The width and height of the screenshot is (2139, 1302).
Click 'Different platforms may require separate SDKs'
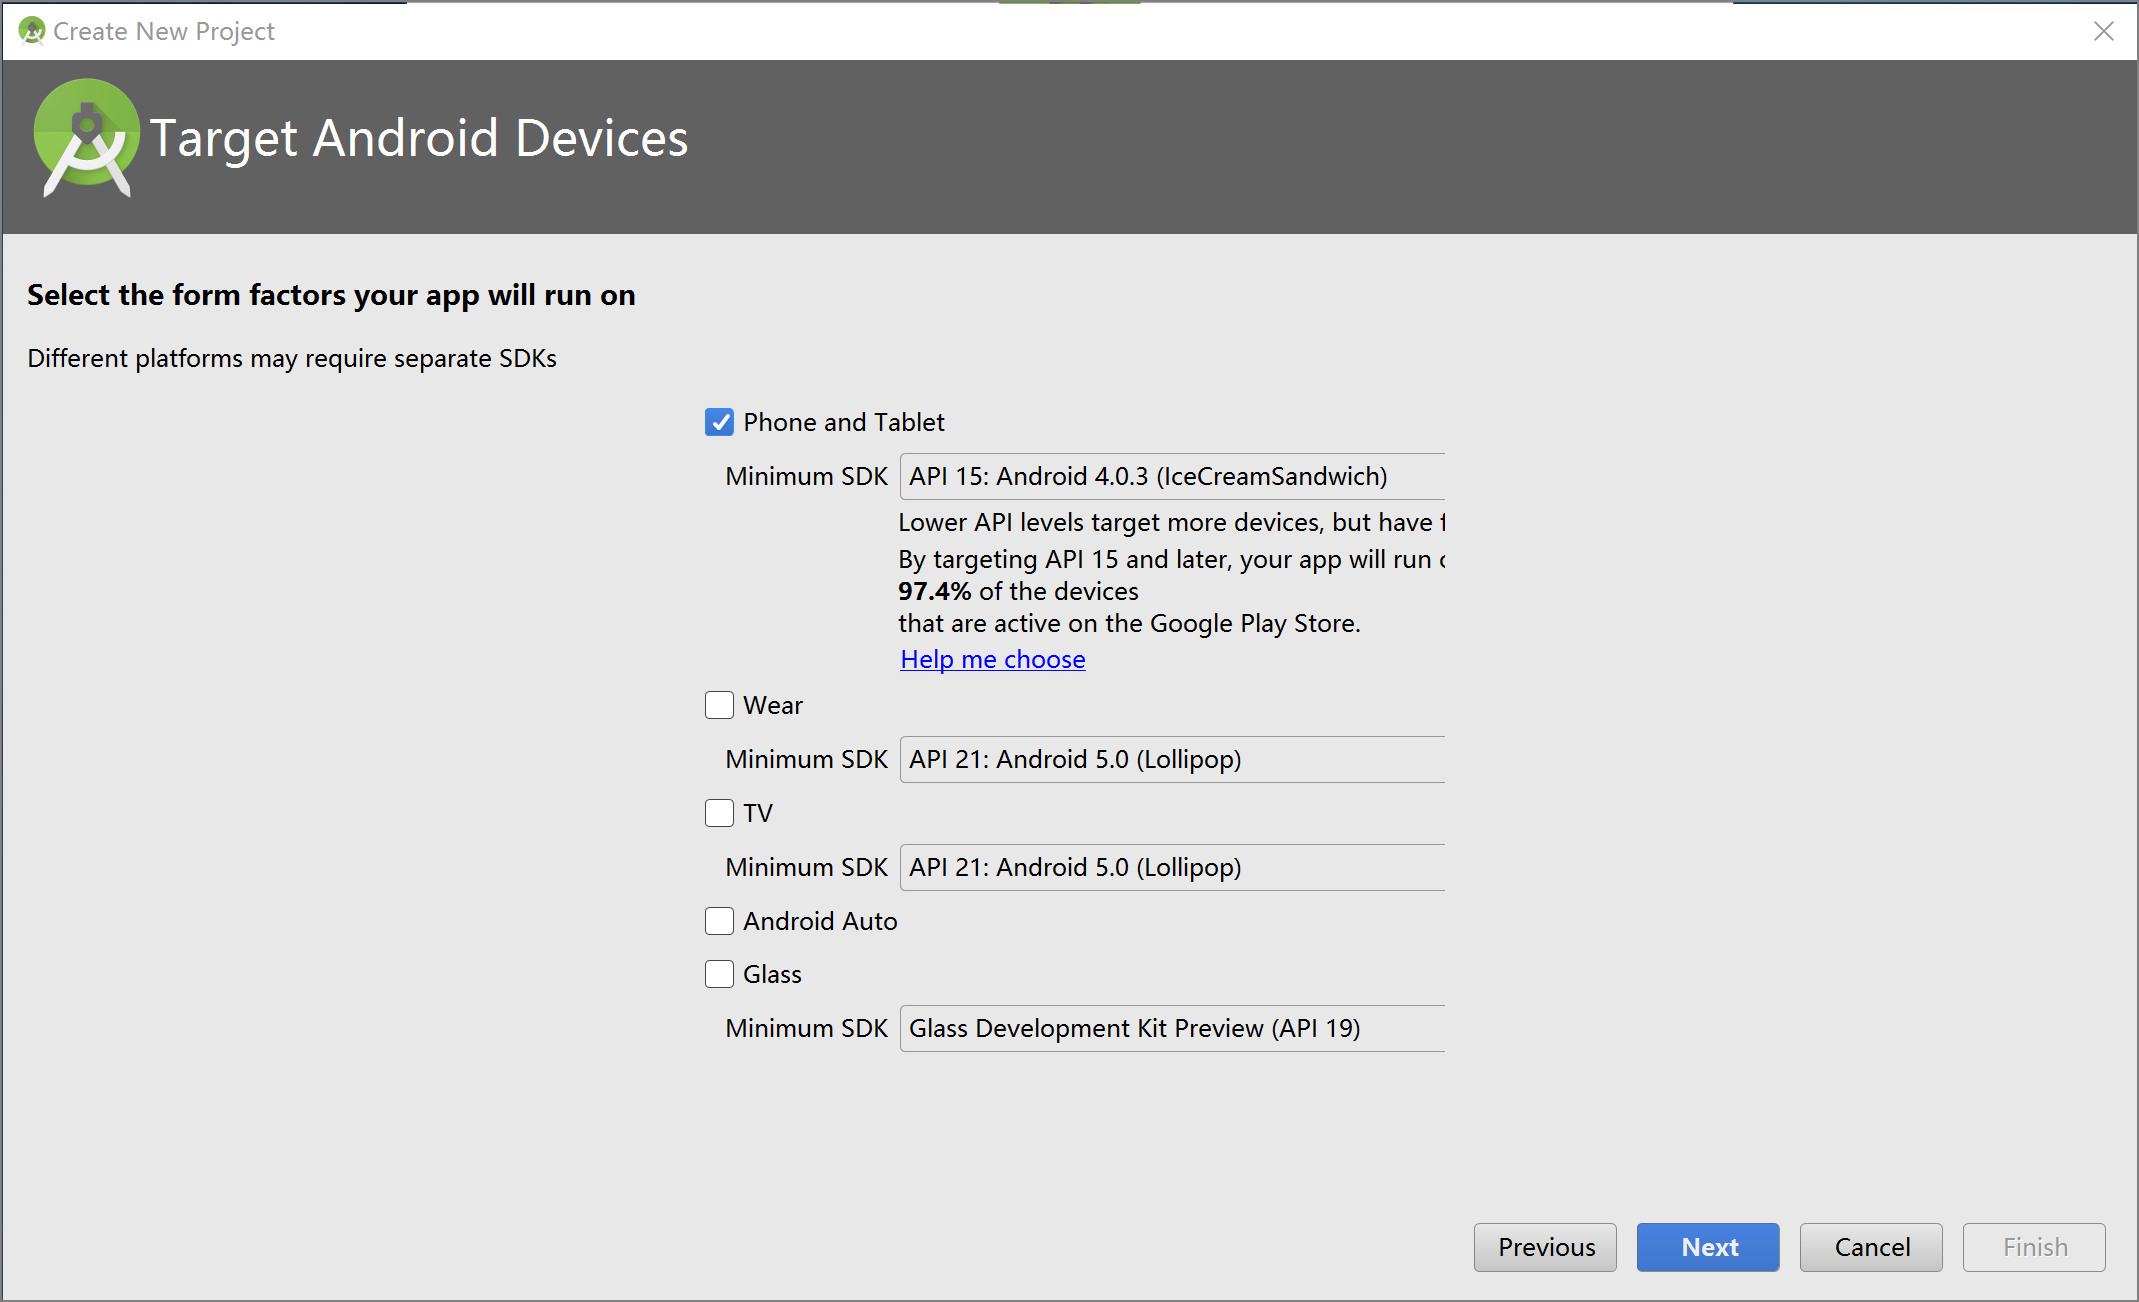click(292, 358)
